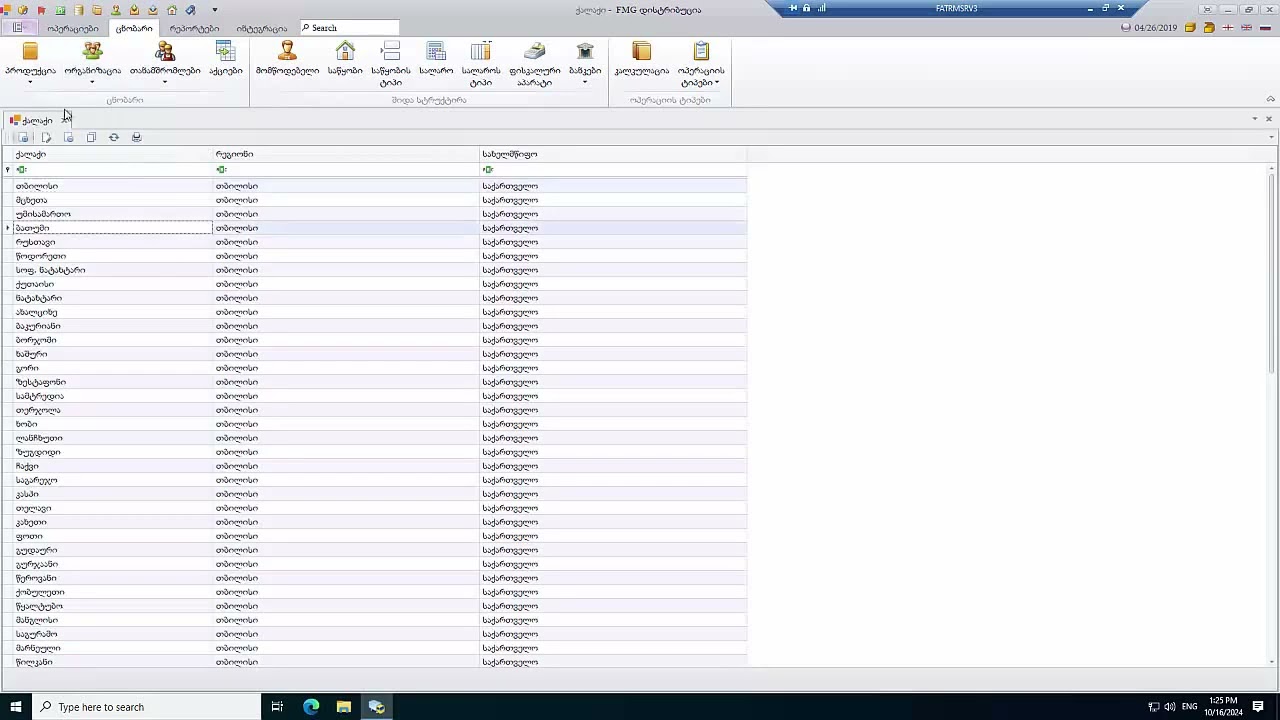This screenshot has height=720, width=1280.
Task: Click the 04/26/2019 date in ribbon header
Action: [1155, 28]
